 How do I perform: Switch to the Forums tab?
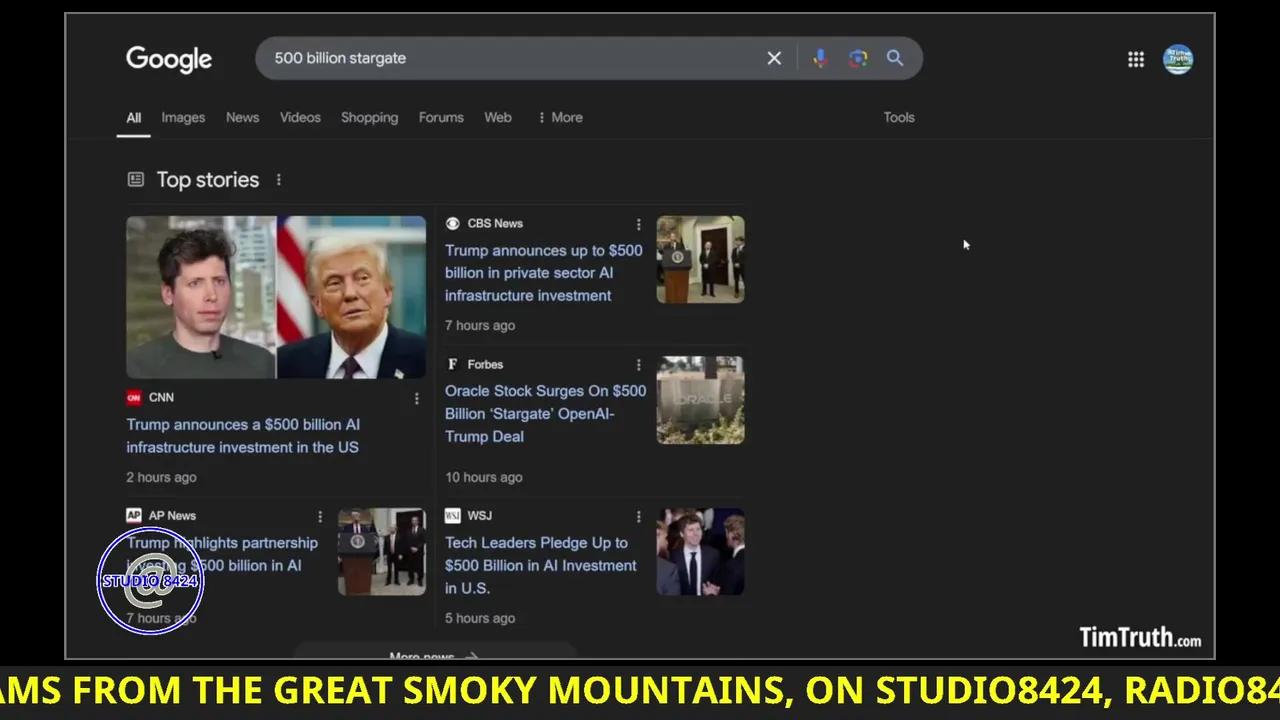[x=441, y=117]
